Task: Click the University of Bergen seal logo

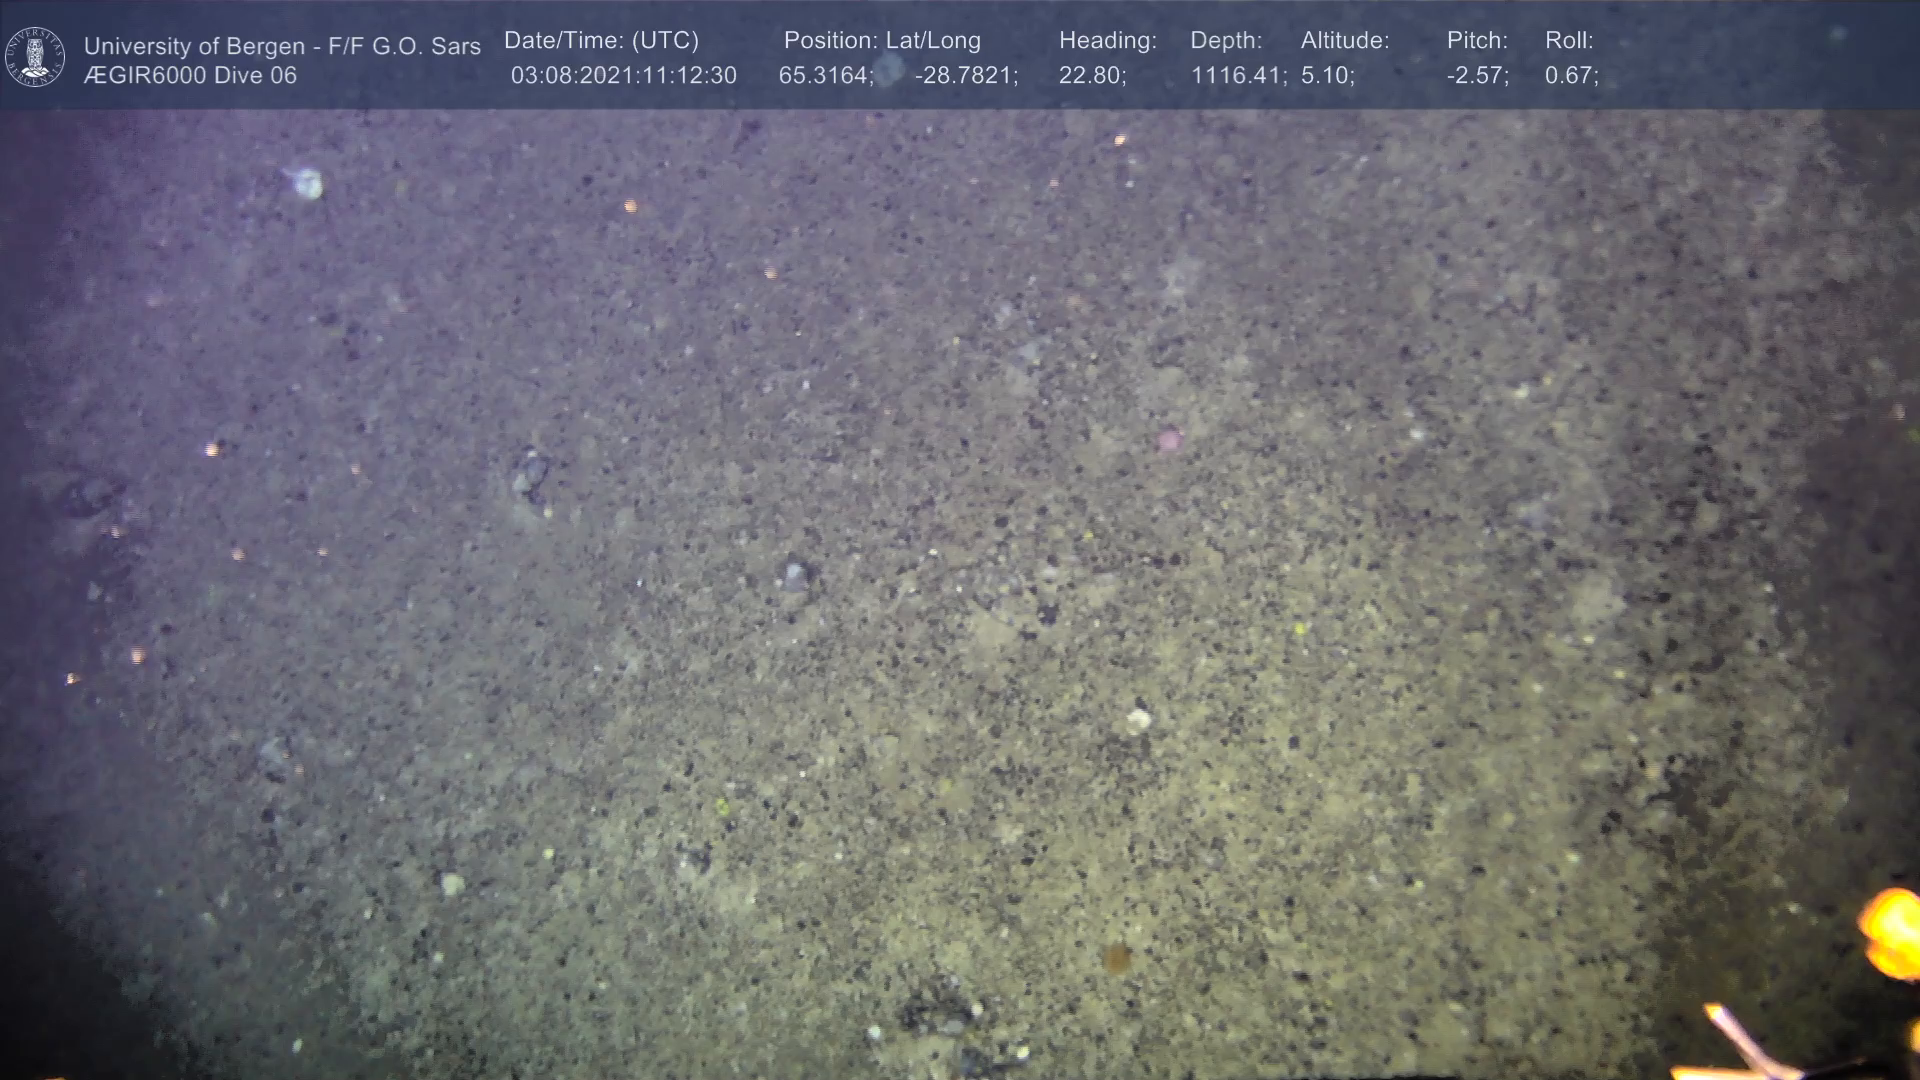Action: click(x=35, y=57)
